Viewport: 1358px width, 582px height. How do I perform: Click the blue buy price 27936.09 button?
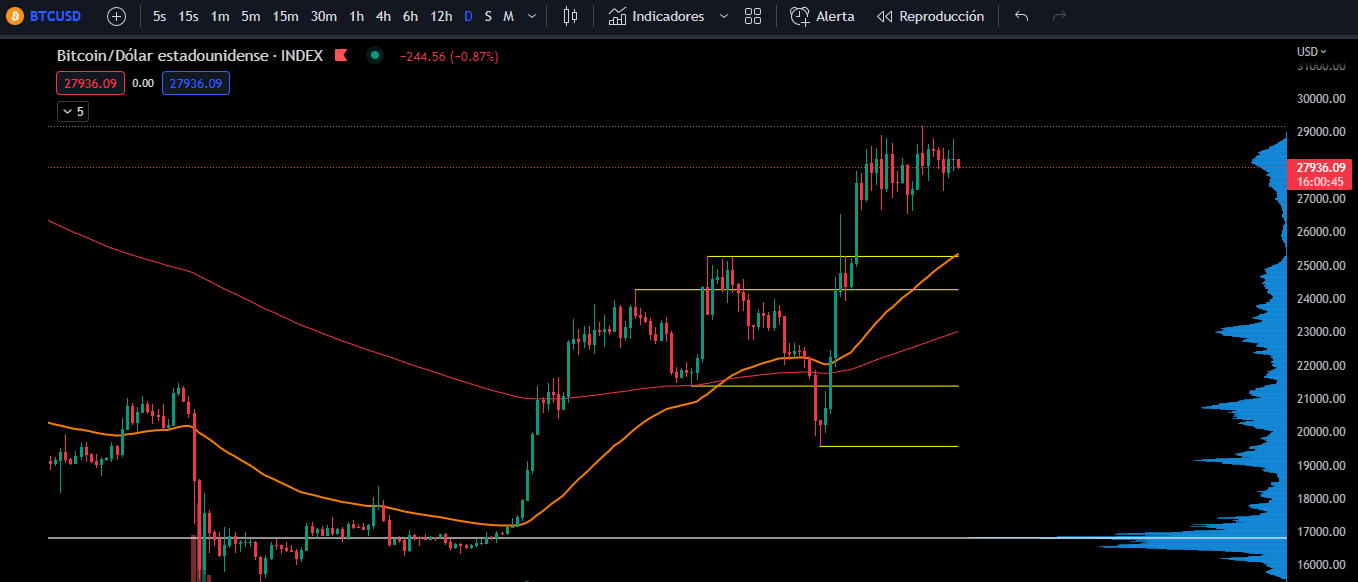click(x=195, y=84)
